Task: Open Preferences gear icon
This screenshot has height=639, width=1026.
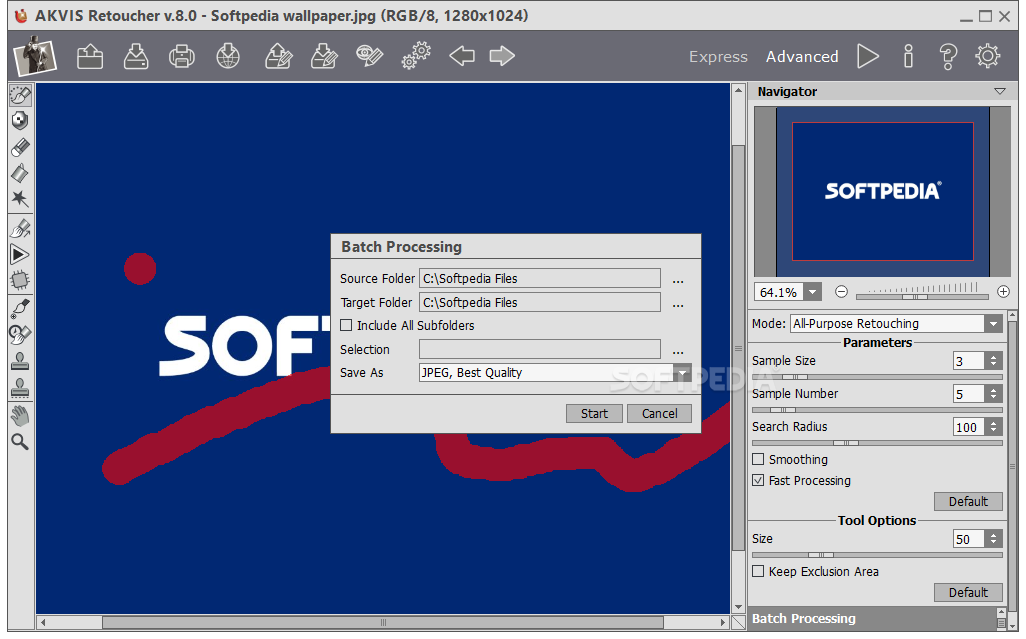Action: (987, 56)
